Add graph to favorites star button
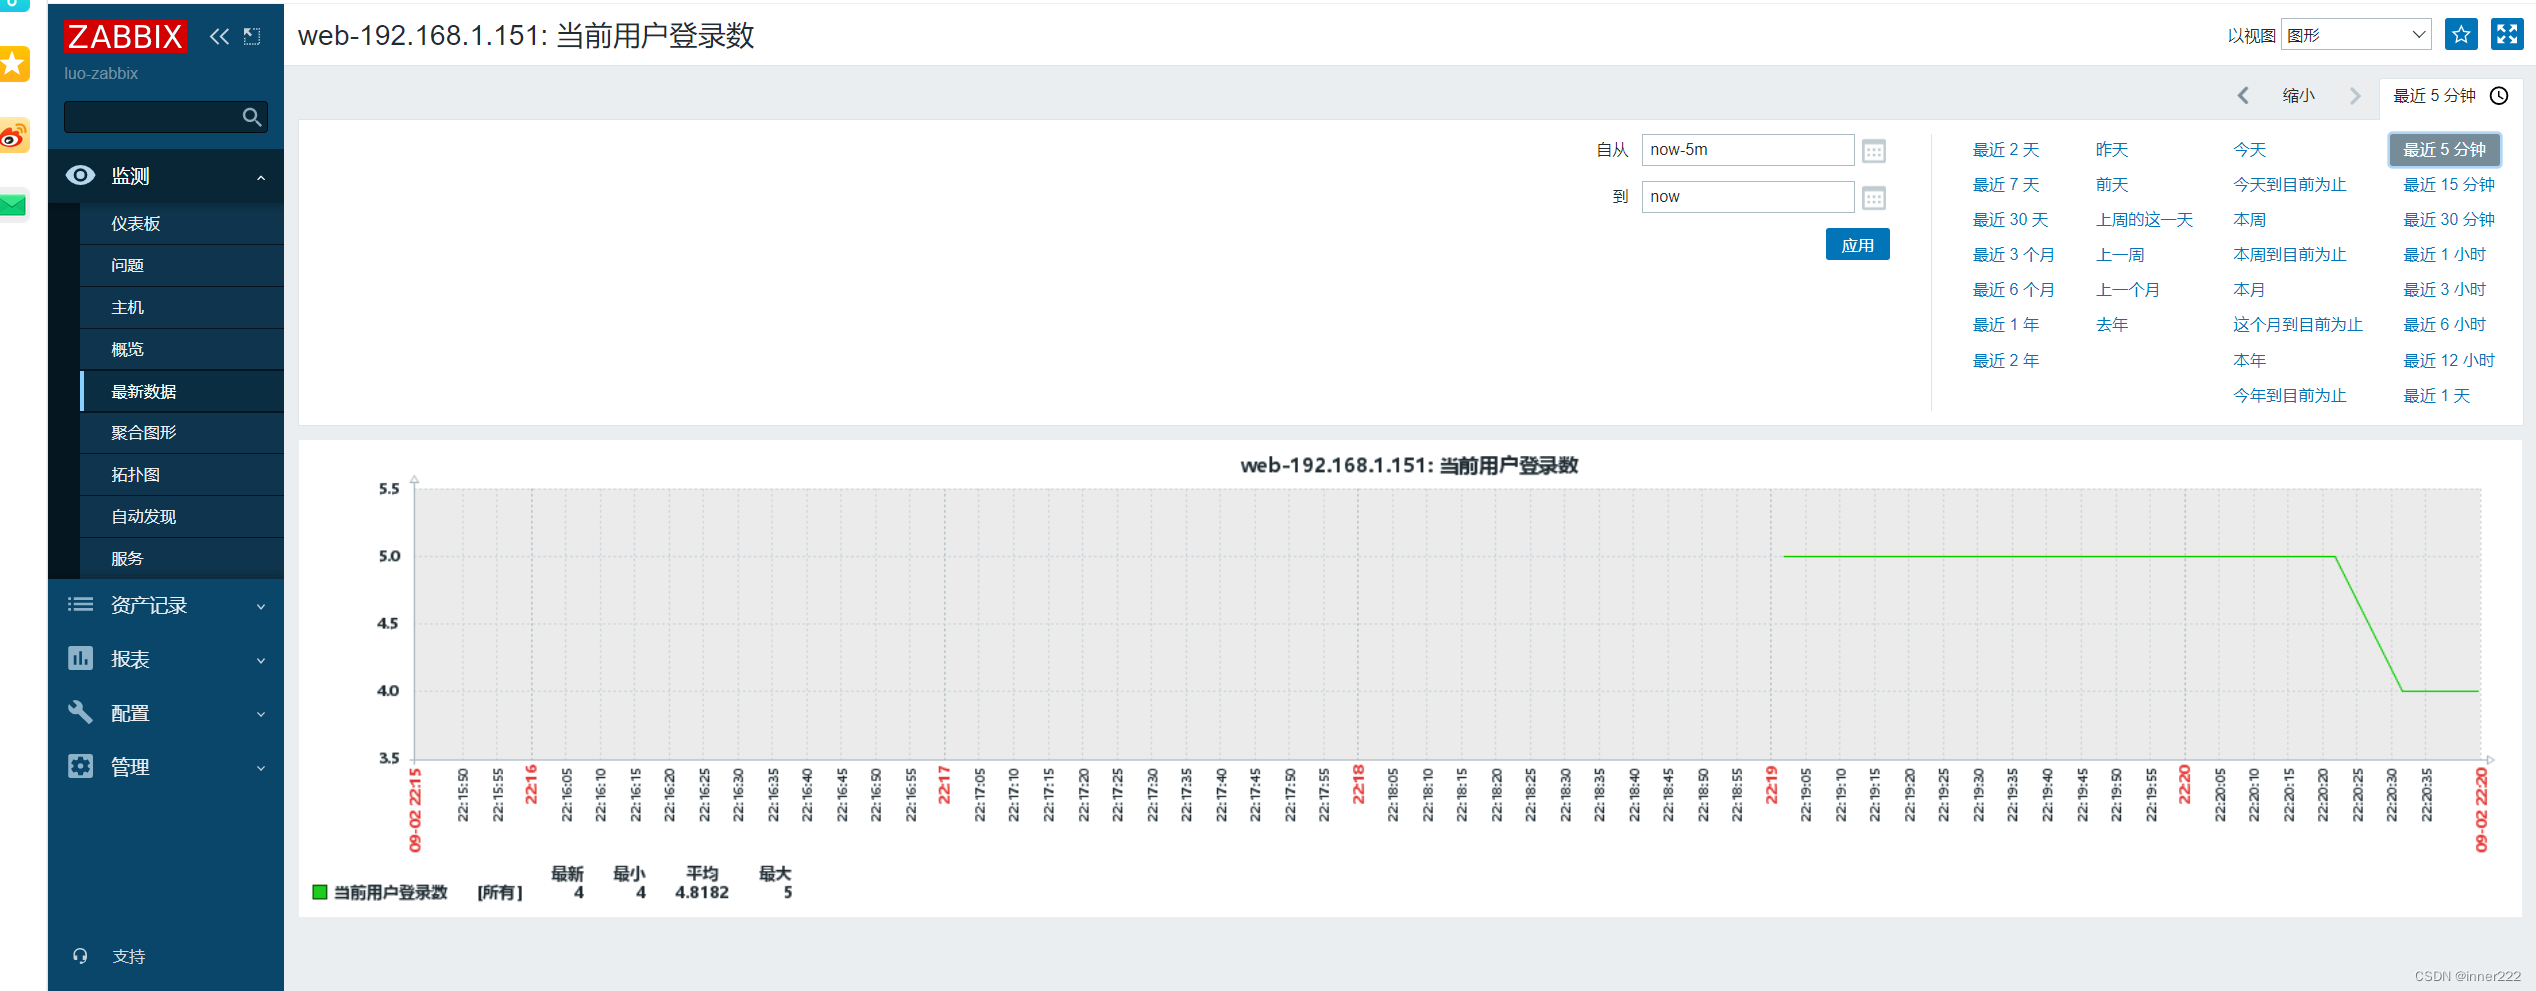Viewport: 2536px width, 991px height. (x=2461, y=35)
